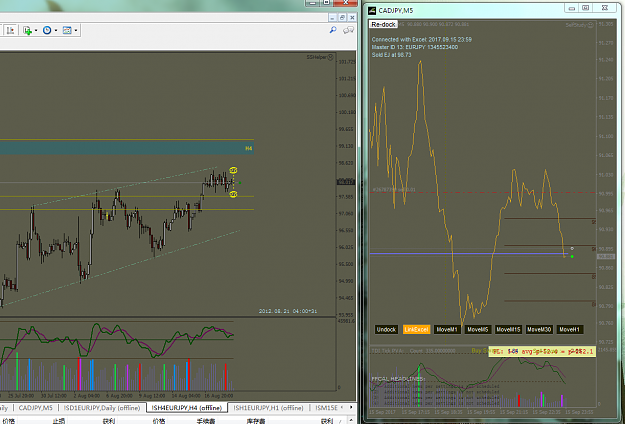Click the Templates icon in the toolbar
The height and width of the screenshot is (424, 625).
67,30
